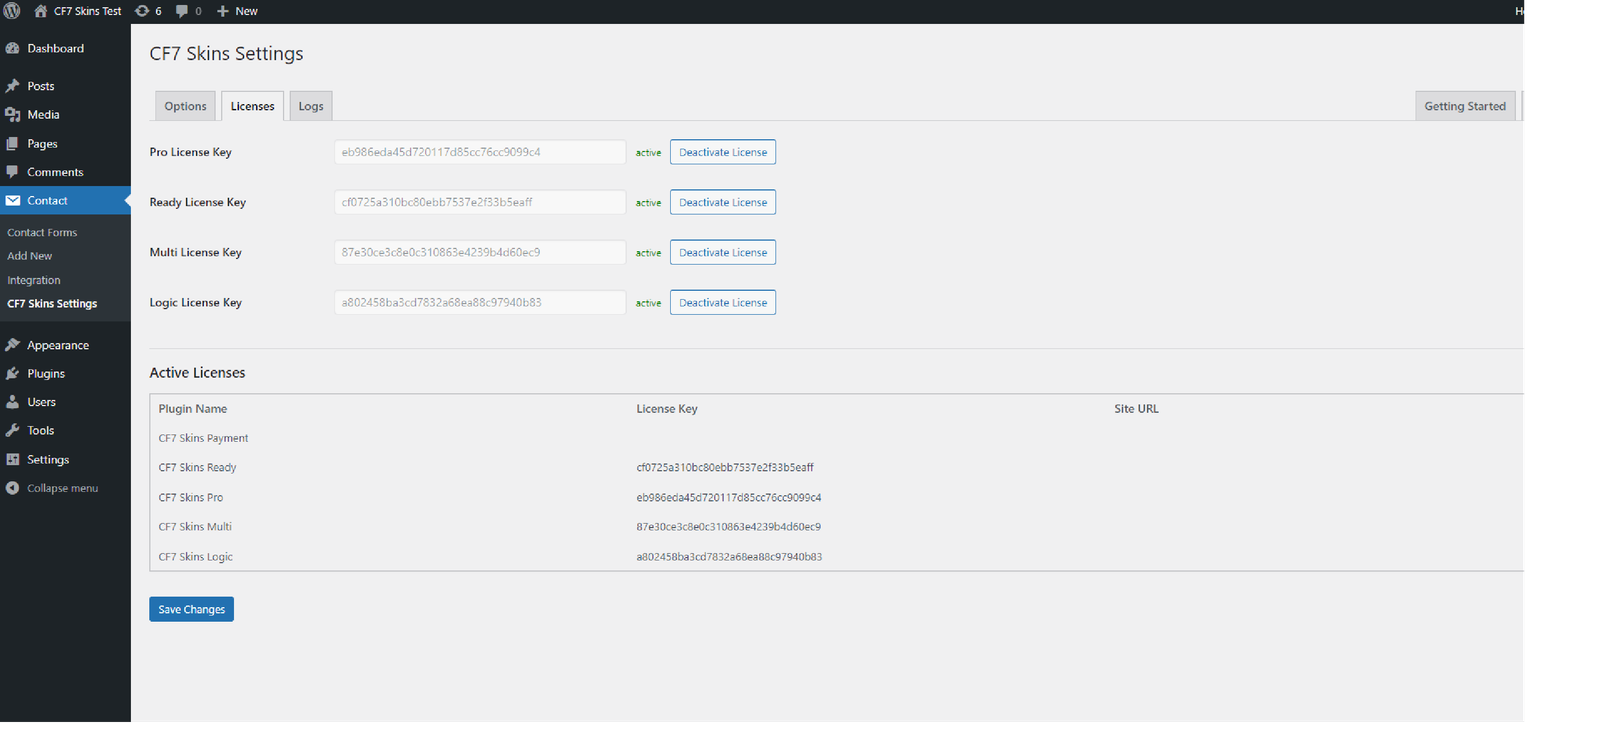
Task: Go to the Plugins menu
Action: click(x=45, y=373)
